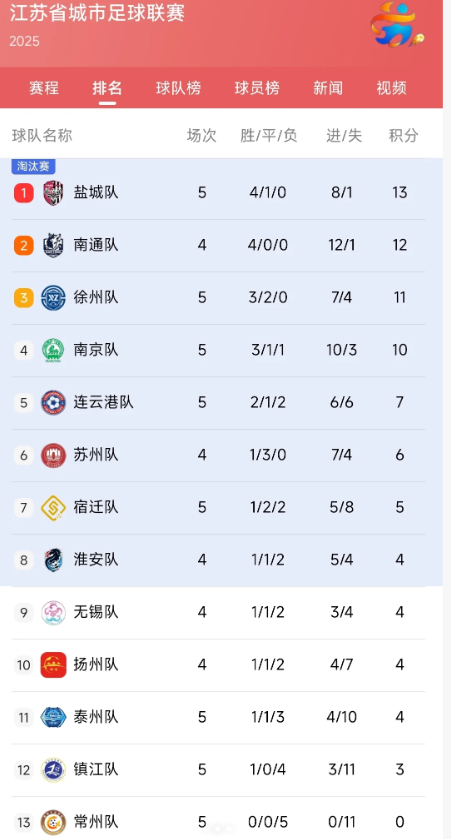451x839 pixels.
Task: Switch to the 球员榜 tab
Action: 257,88
